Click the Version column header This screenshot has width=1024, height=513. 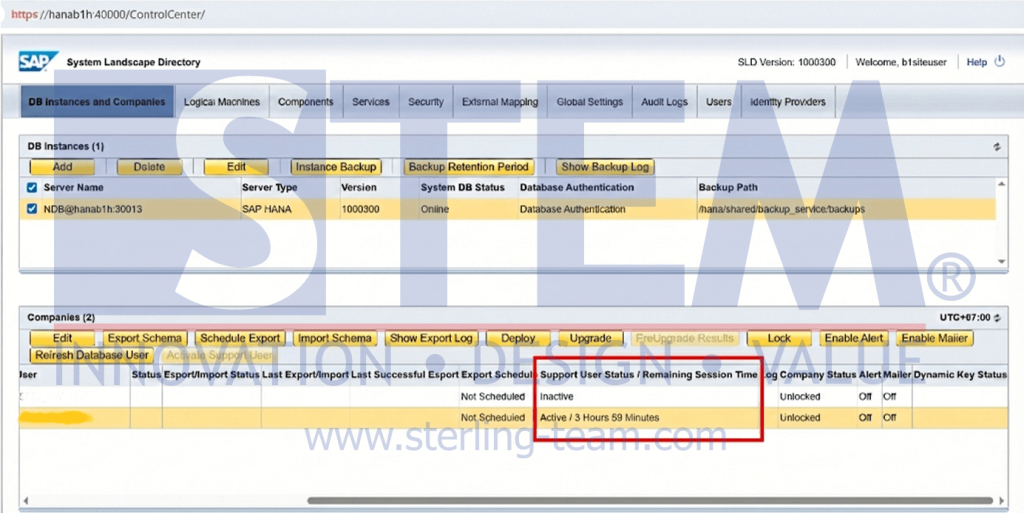coord(359,187)
